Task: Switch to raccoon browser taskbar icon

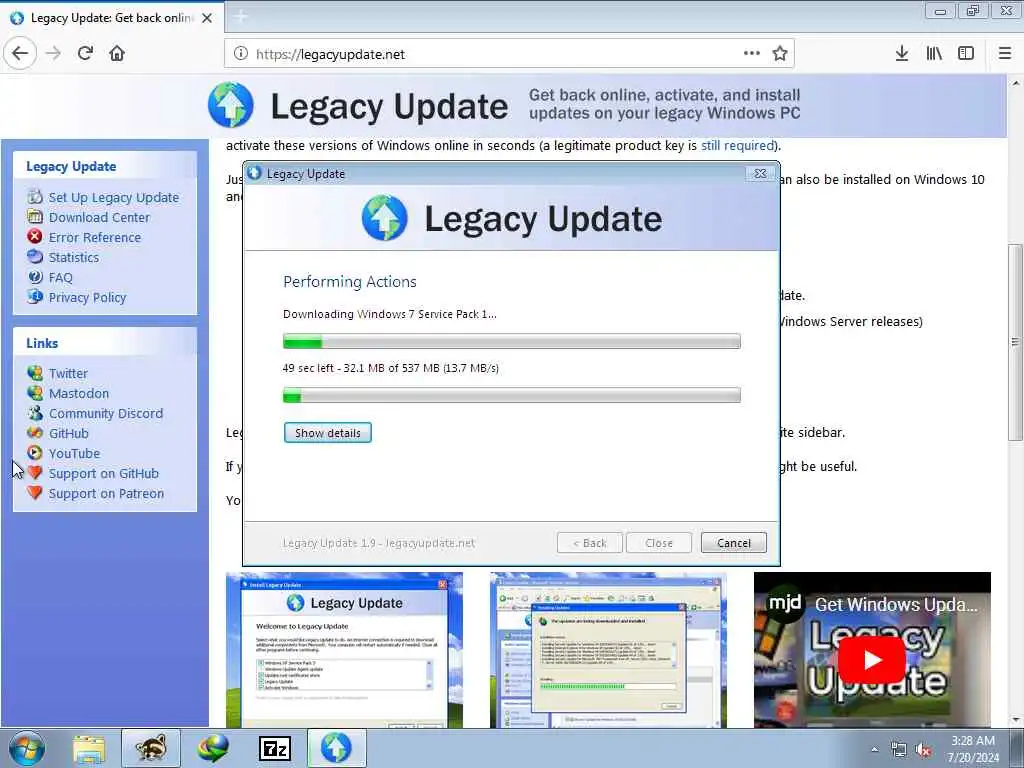Action: coord(150,748)
